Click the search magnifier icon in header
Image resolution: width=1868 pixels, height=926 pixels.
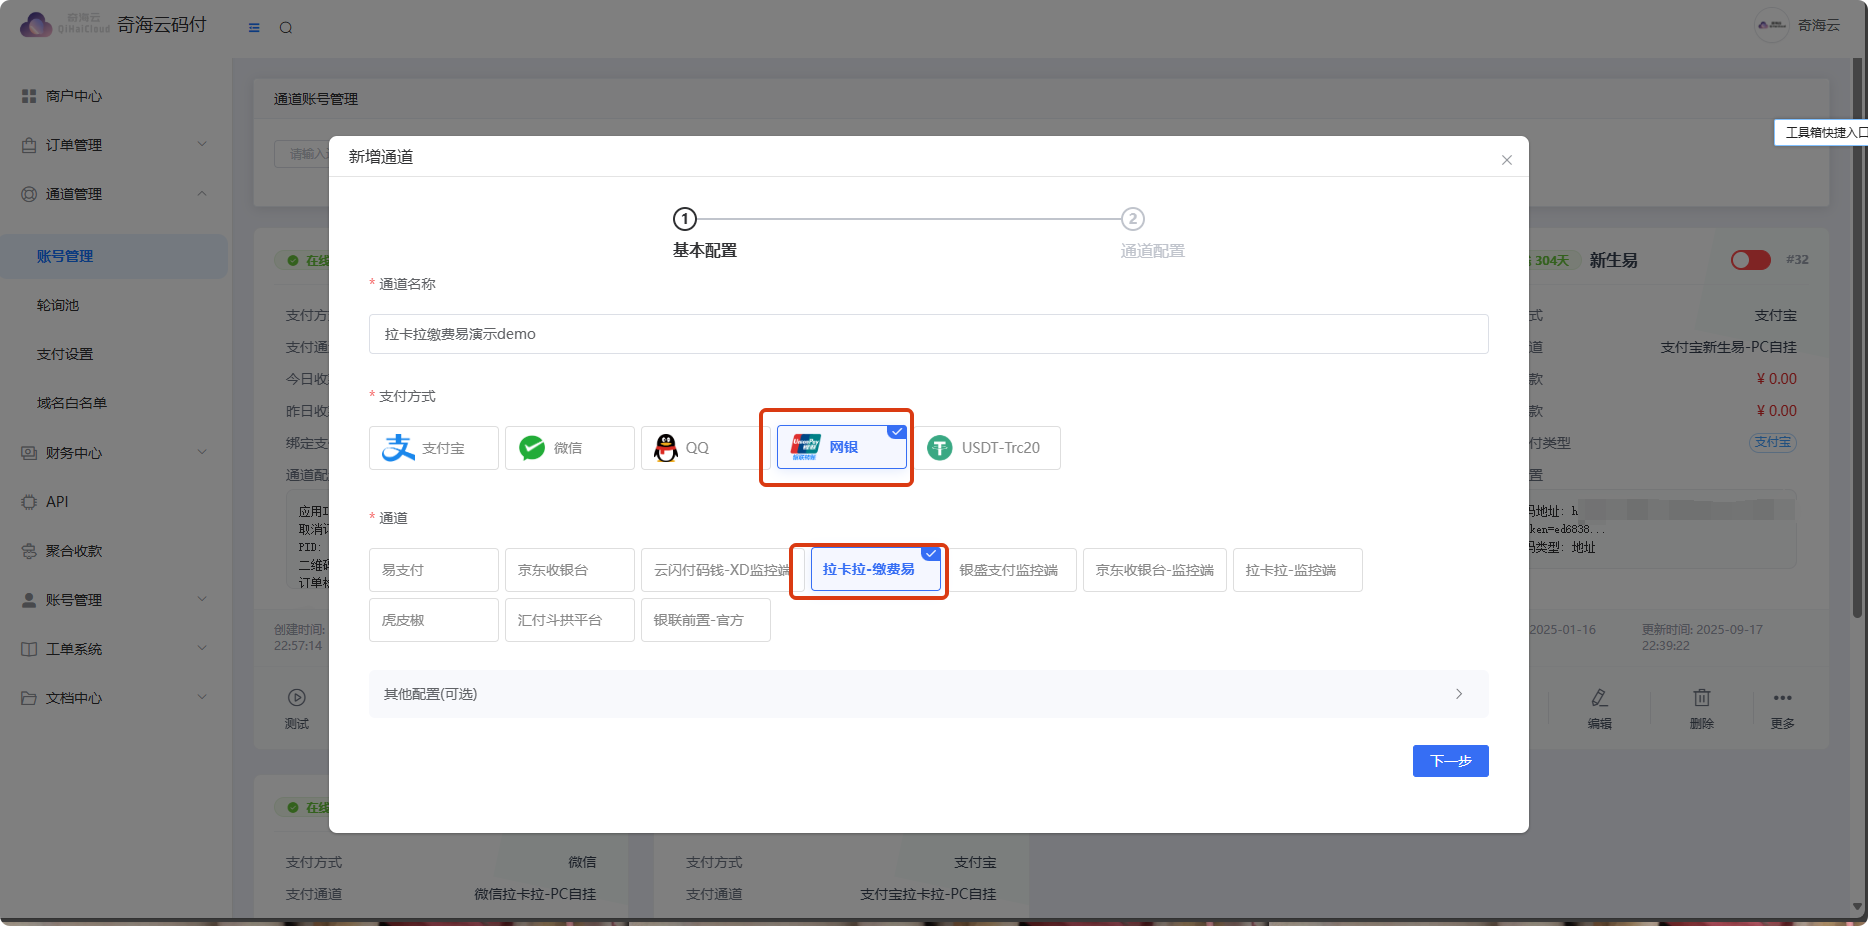286,28
